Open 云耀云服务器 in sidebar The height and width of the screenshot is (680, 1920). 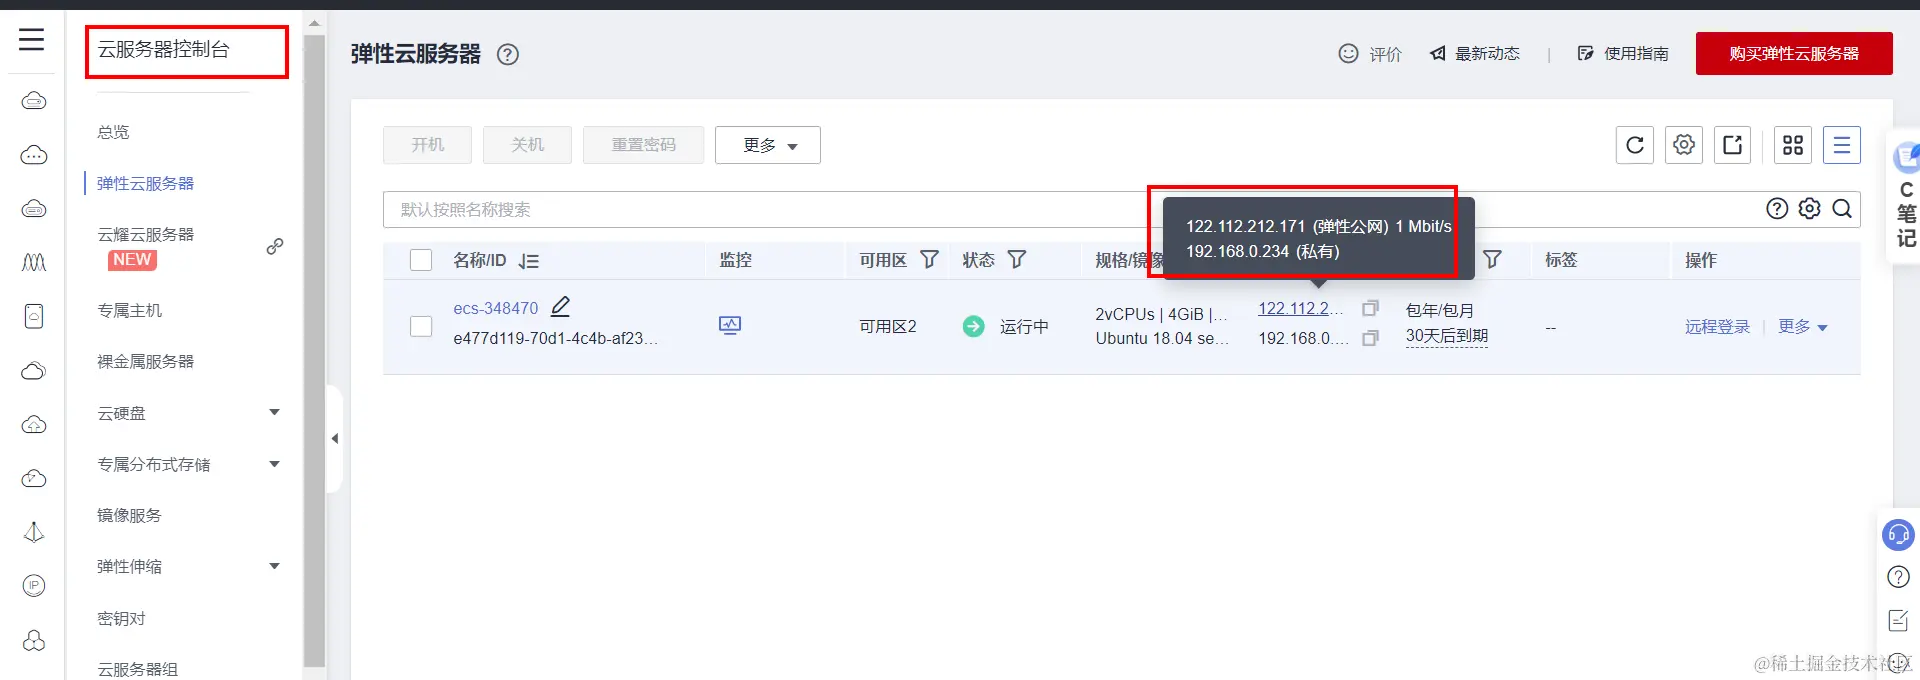click(146, 235)
